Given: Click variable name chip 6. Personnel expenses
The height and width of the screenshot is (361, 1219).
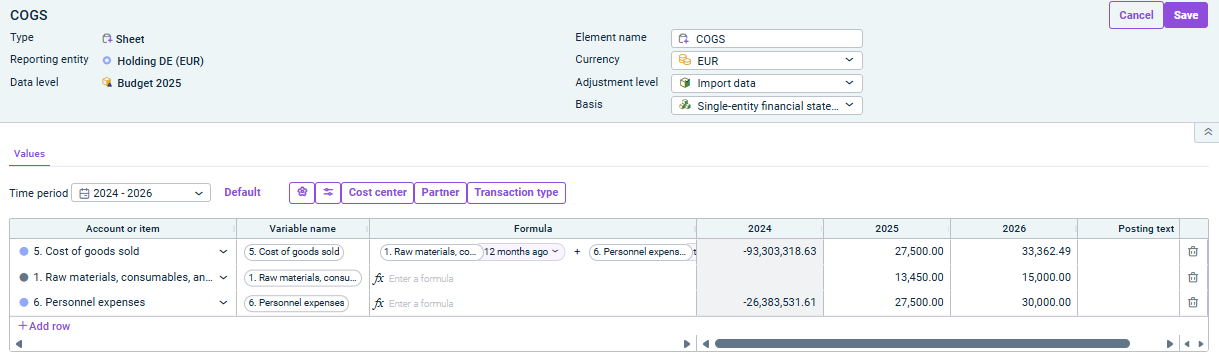Looking at the screenshot, I should coord(296,302).
